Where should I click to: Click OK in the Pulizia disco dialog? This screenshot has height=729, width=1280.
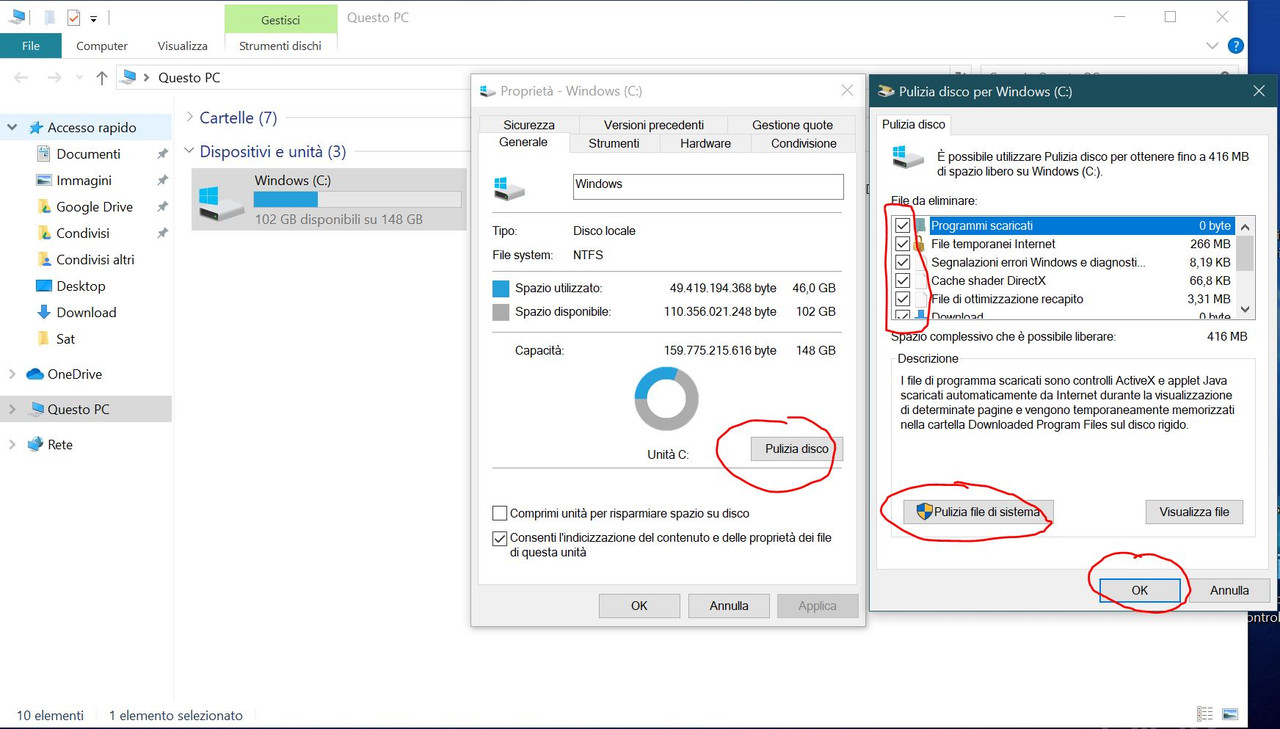point(1140,590)
